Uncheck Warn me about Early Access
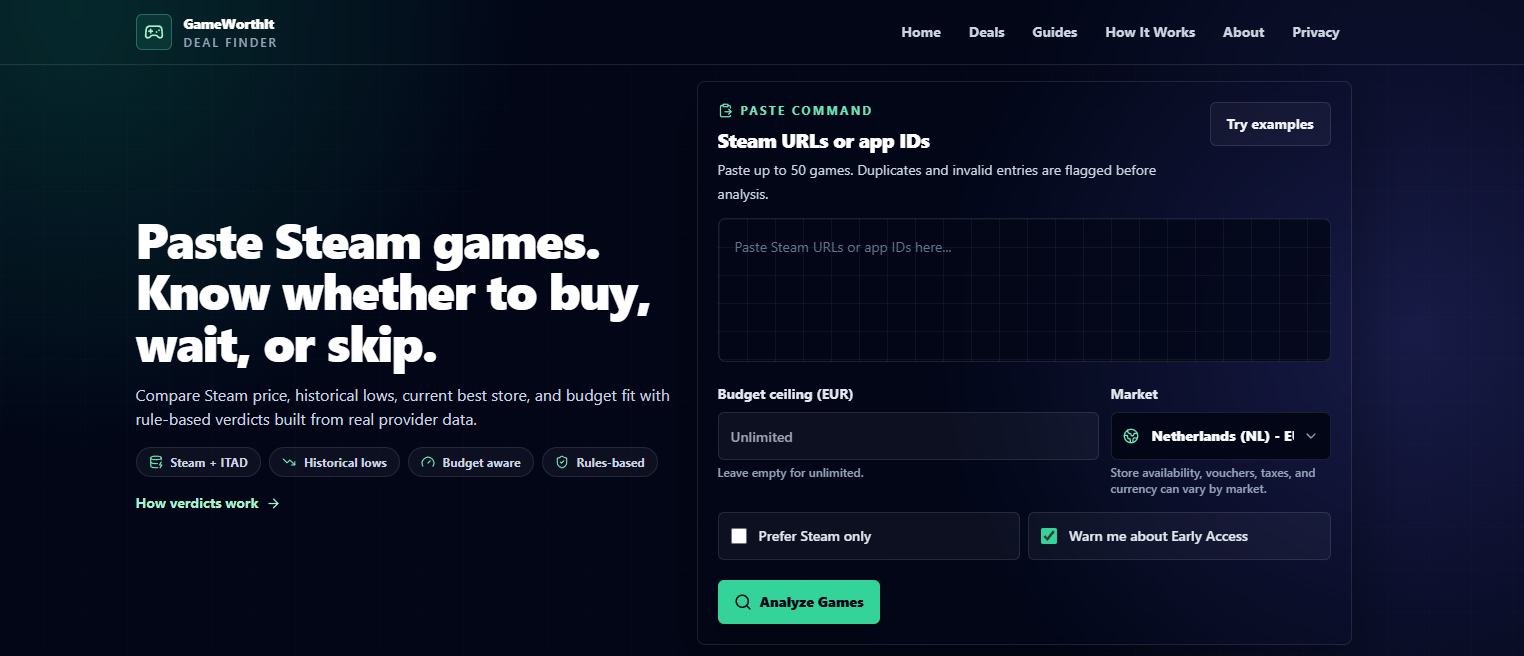The height and width of the screenshot is (656, 1524). click(1049, 536)
